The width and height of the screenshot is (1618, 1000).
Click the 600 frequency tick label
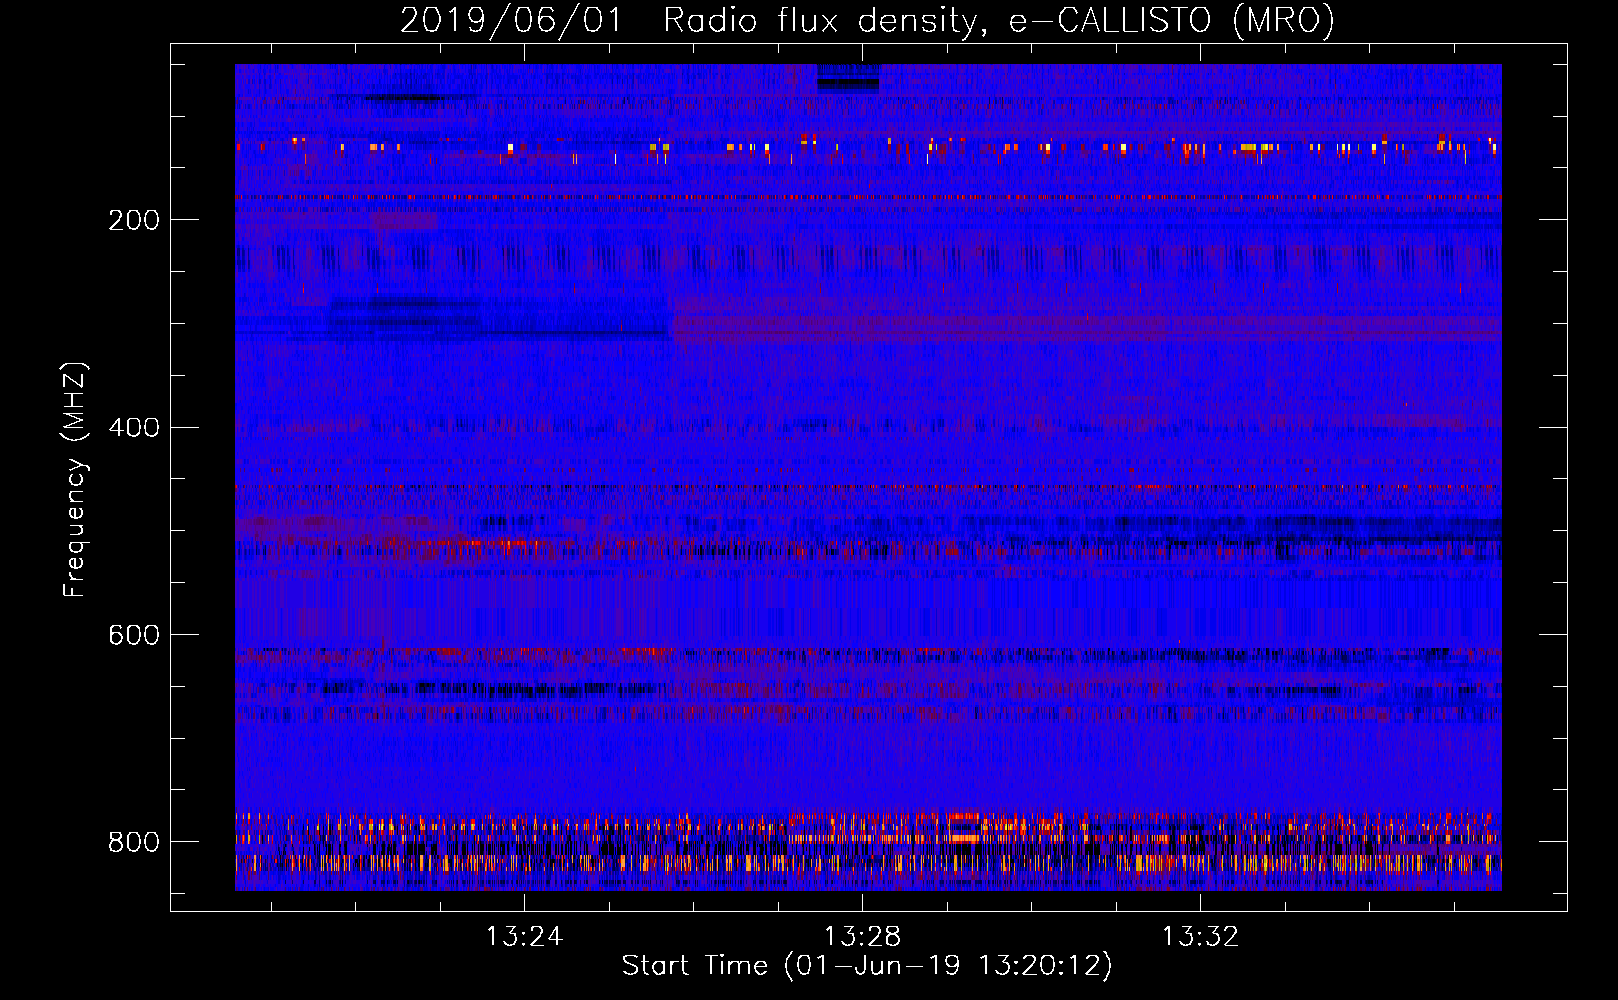pyautogui.click(x=134, y=635)
